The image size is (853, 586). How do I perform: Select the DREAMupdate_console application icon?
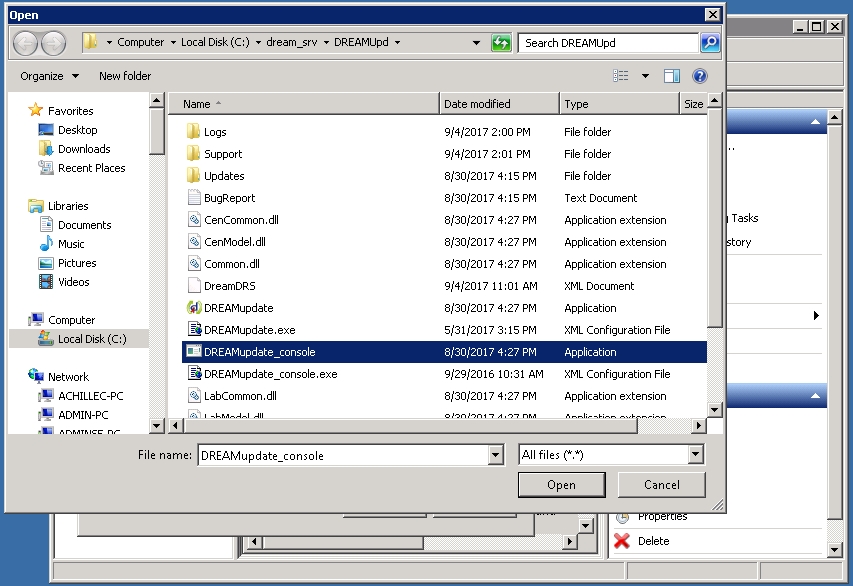(193, 351)
